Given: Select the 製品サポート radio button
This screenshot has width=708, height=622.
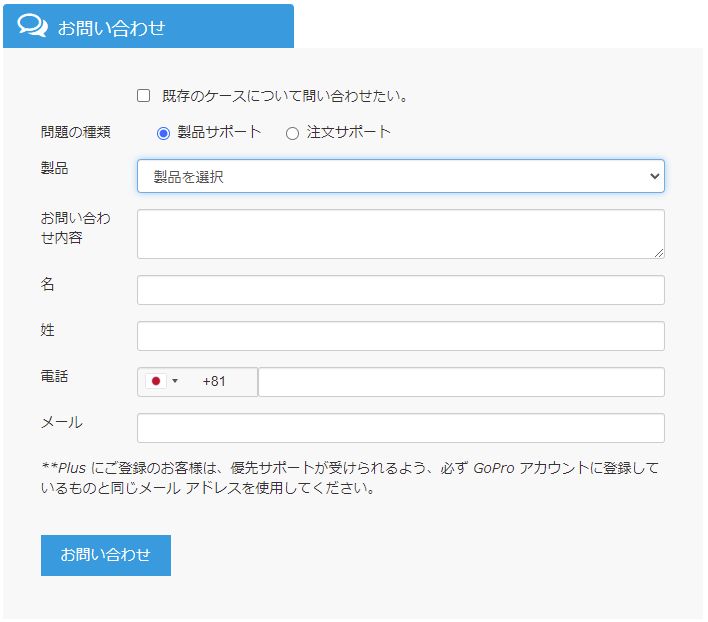Looking at the screenshot, I should [x=163, y=133].
